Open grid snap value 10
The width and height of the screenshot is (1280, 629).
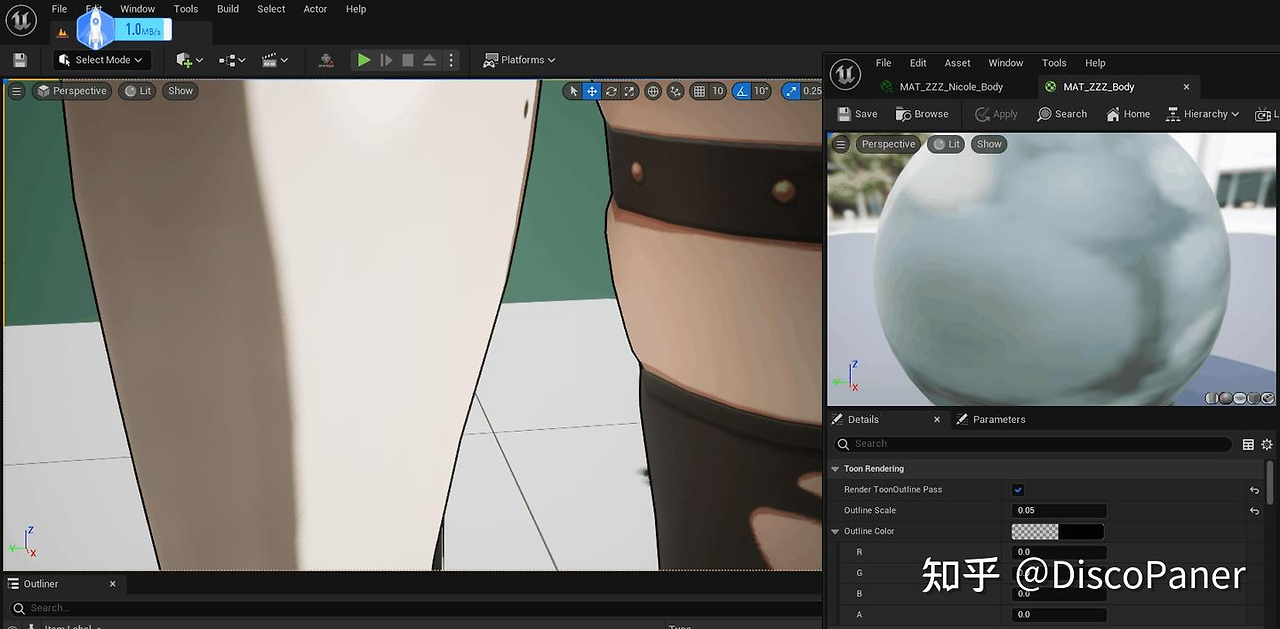click(718, 91)
